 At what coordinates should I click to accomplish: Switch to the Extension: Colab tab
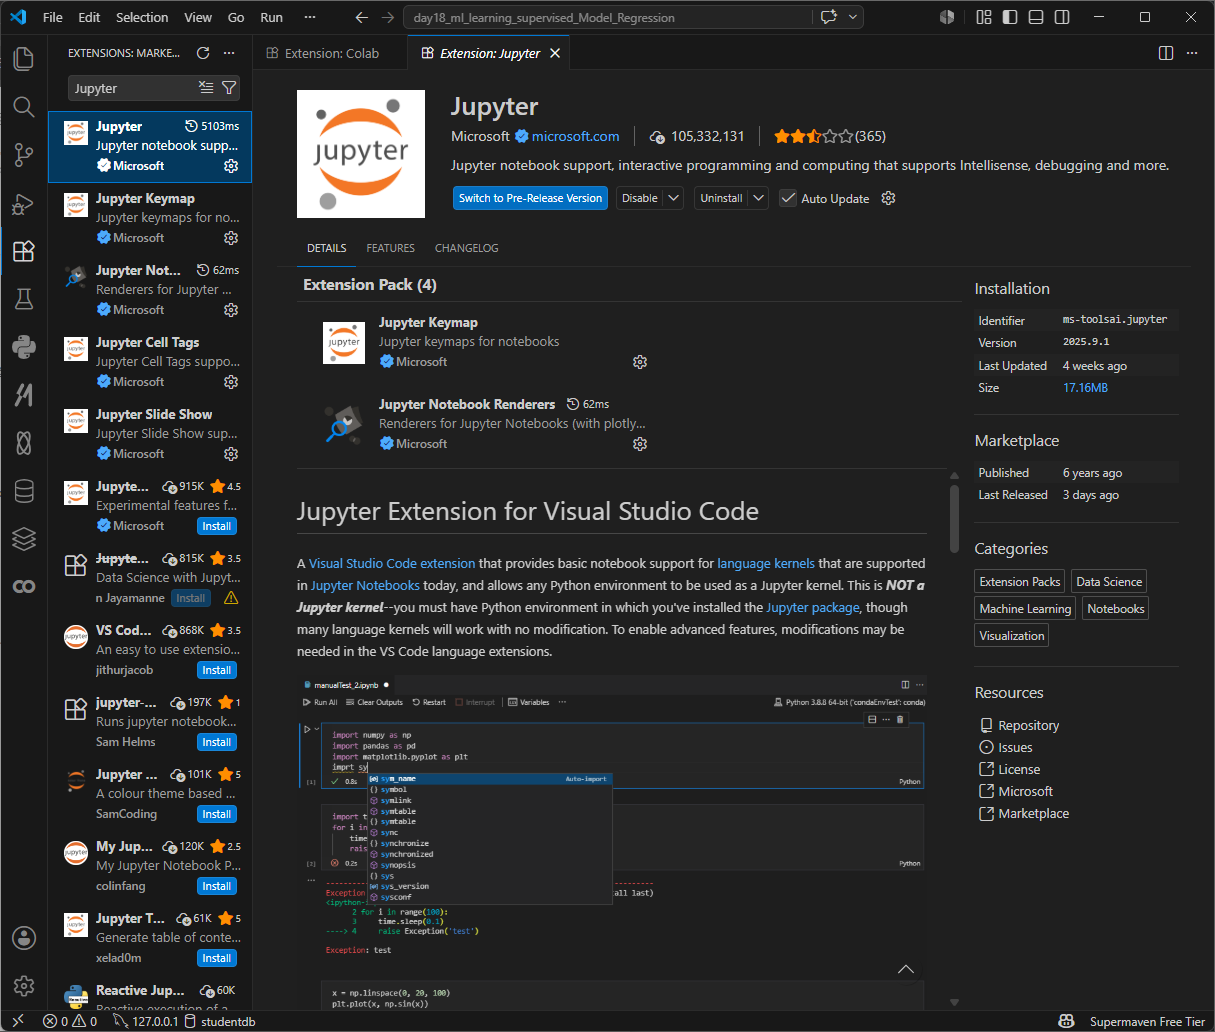(331, 53)
